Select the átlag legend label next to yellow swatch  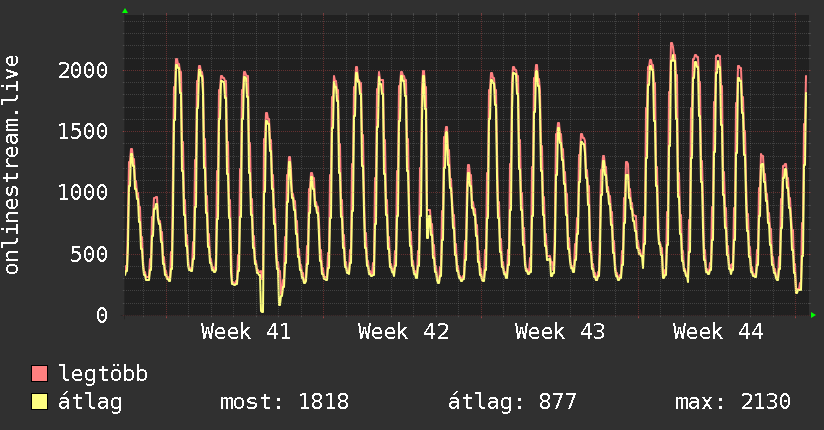pos(90,402)
